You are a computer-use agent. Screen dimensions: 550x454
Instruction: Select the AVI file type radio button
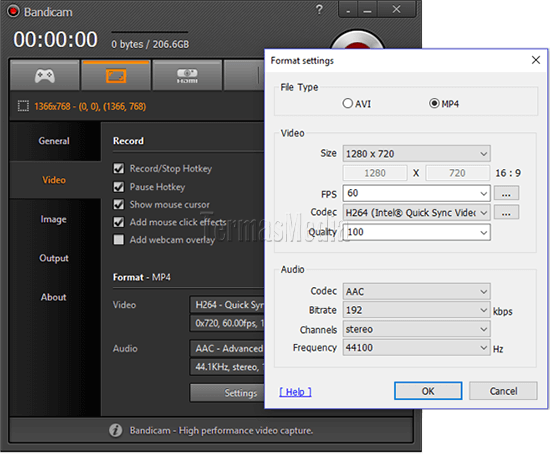[347, 104]
